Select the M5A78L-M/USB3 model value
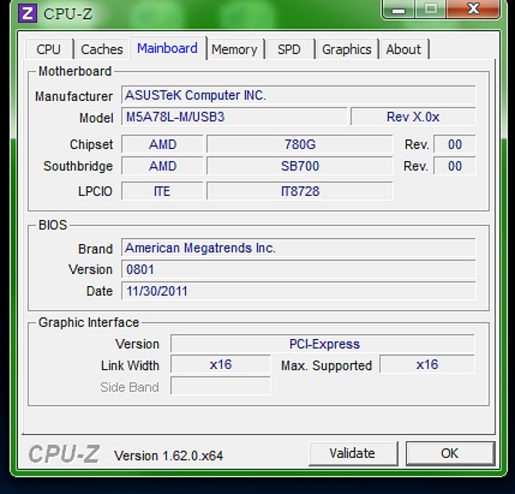 234,117
